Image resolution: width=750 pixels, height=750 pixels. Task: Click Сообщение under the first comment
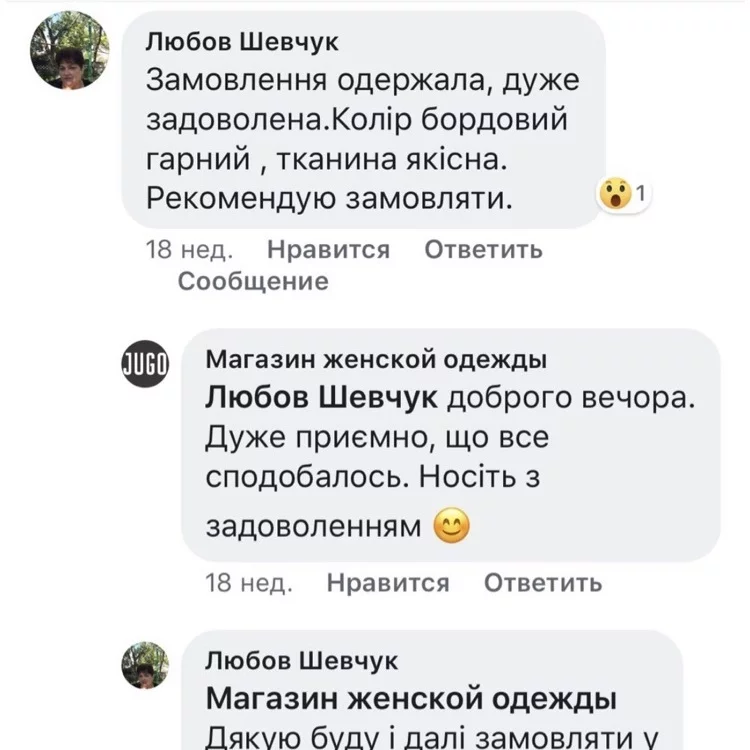tap(253, 281)
